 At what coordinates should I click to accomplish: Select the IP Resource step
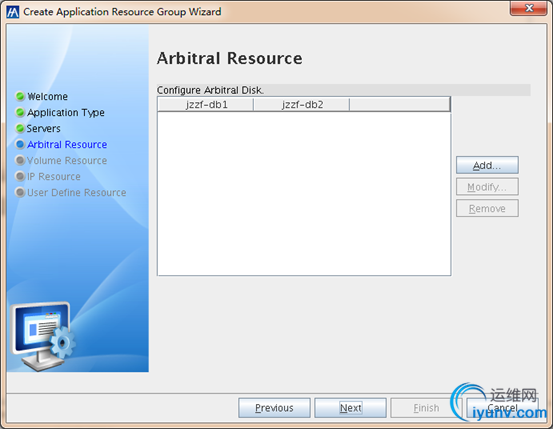pos(54,176)
